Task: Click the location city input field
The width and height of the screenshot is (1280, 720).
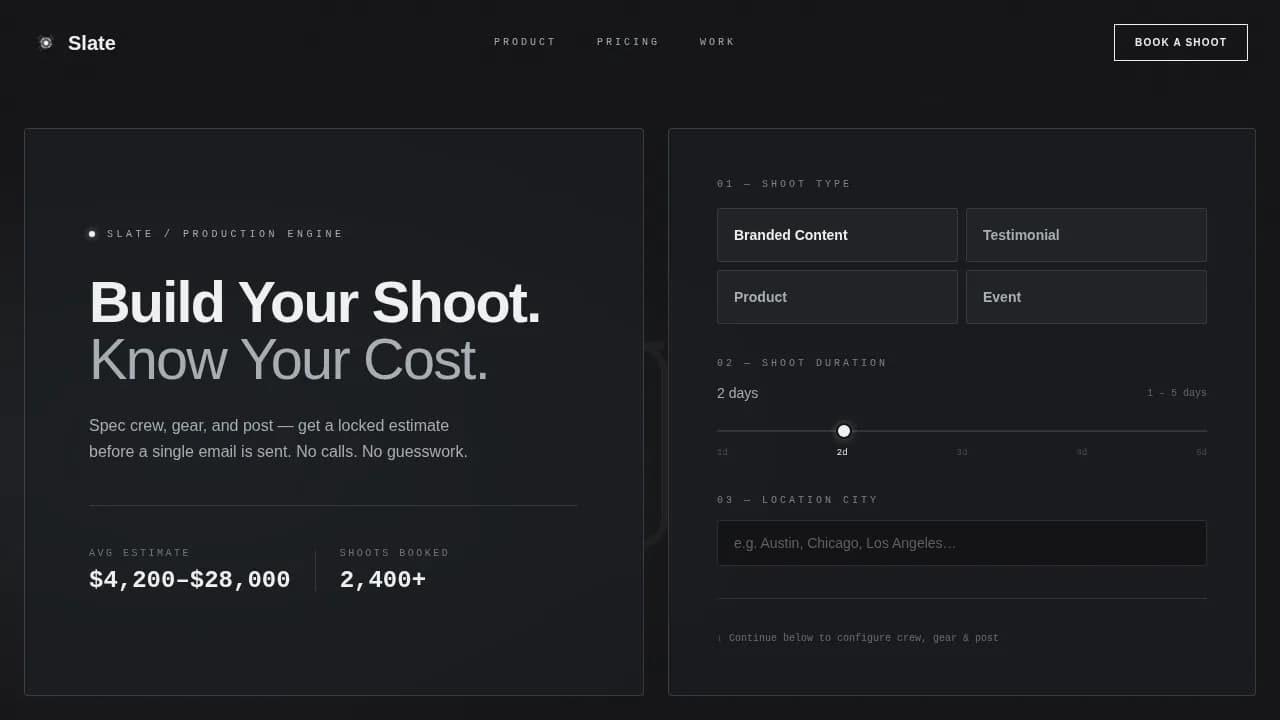Action: coord(962,543)
